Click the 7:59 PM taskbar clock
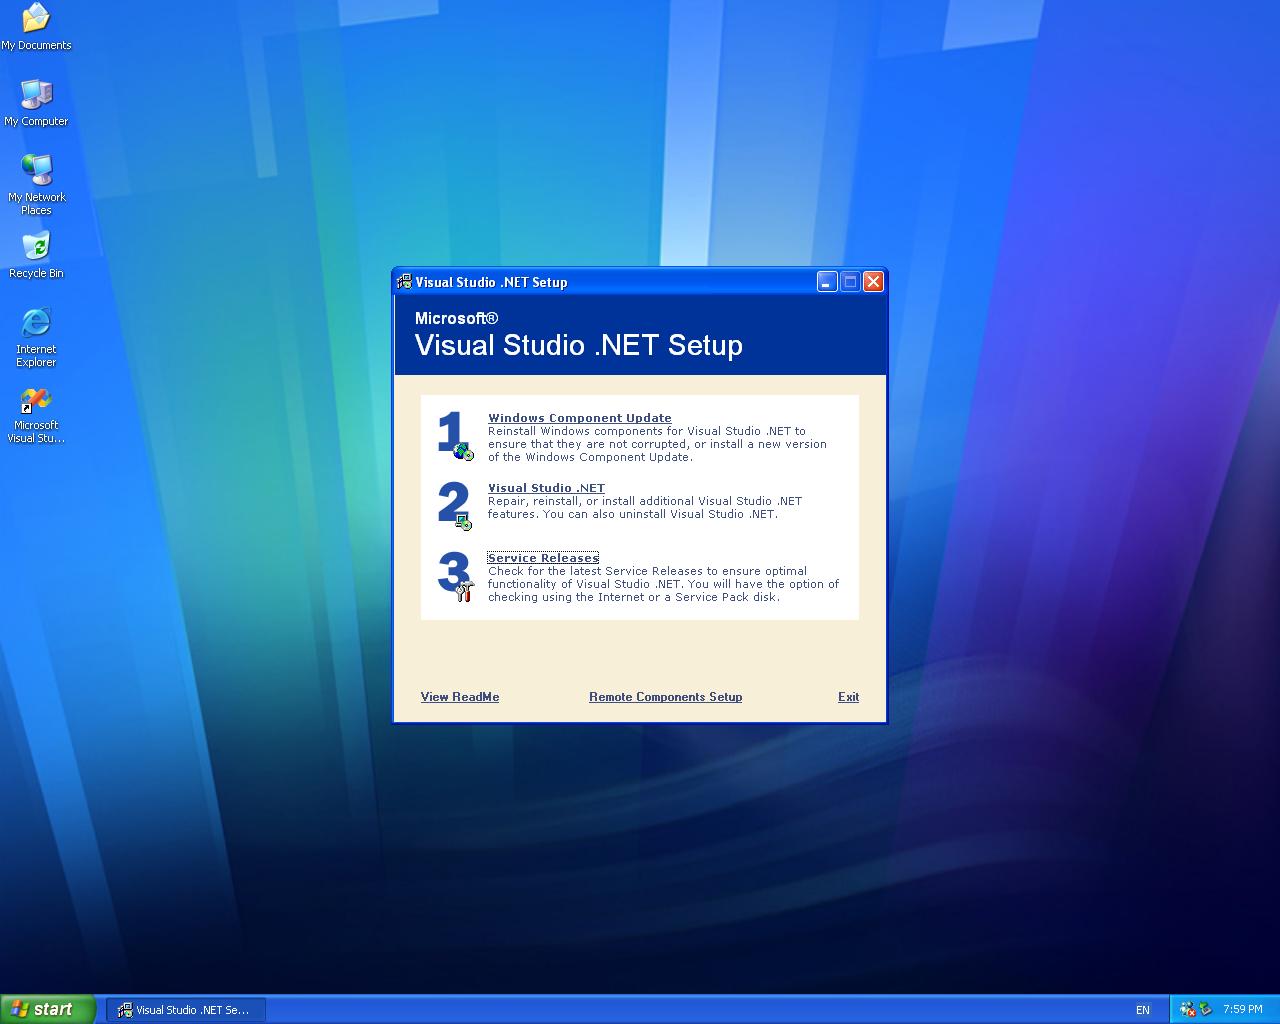This screenshot has height=1024, width=1280. tap(1243, 1010)
